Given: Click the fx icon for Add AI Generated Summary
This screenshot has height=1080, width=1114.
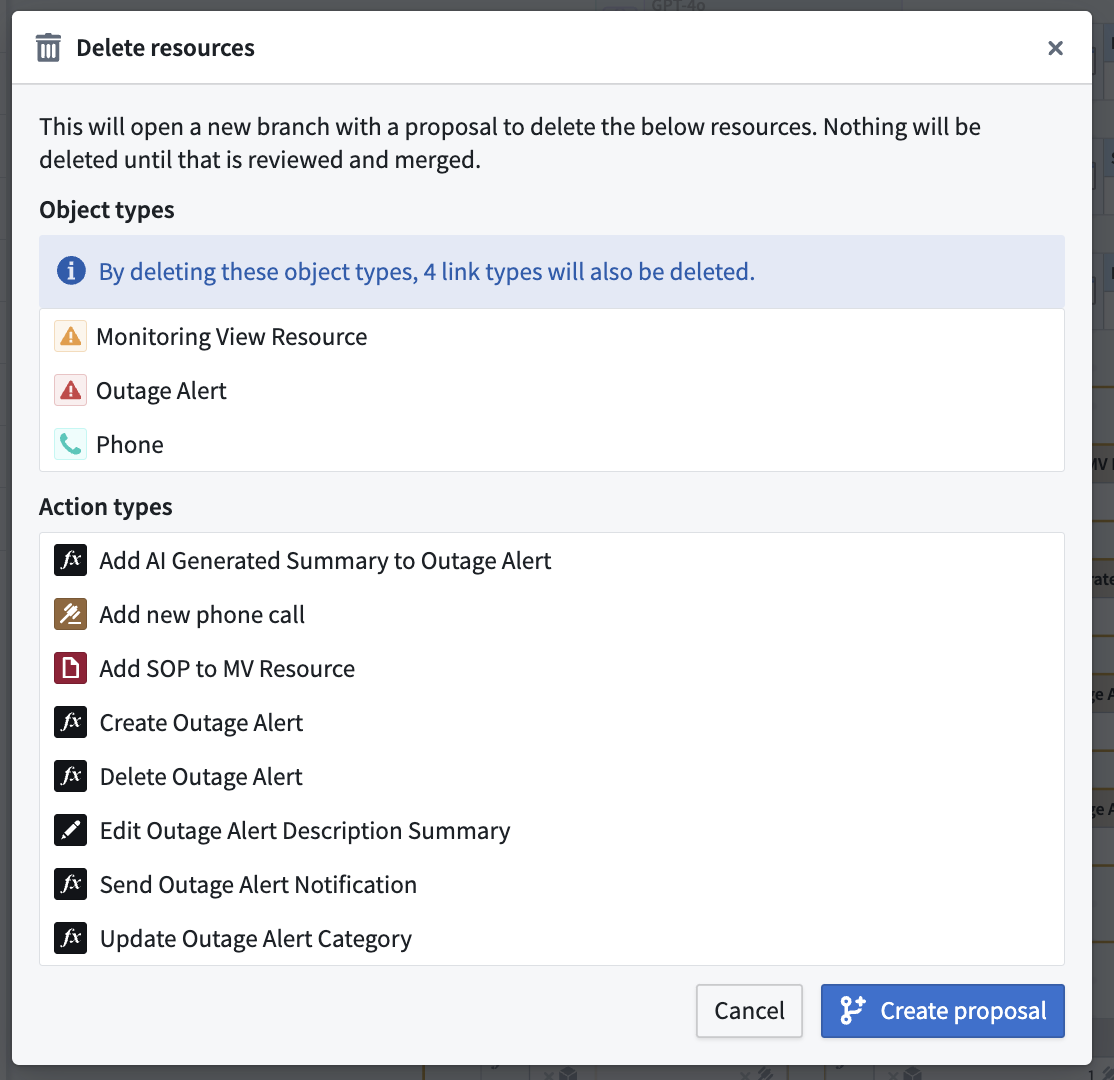Looking at the screenshot, I should (x=70, y=560).
